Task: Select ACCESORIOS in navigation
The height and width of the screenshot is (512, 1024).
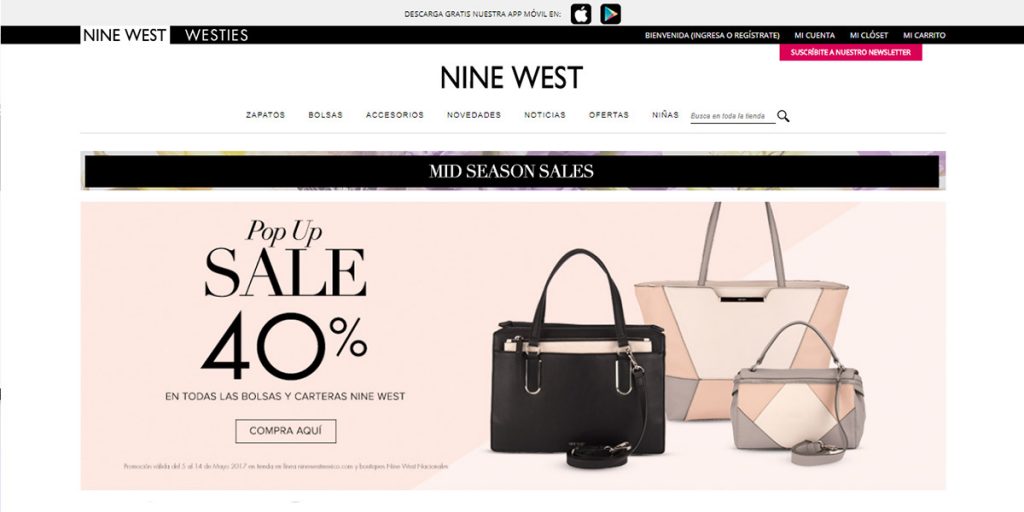Action: coord(394,115)
